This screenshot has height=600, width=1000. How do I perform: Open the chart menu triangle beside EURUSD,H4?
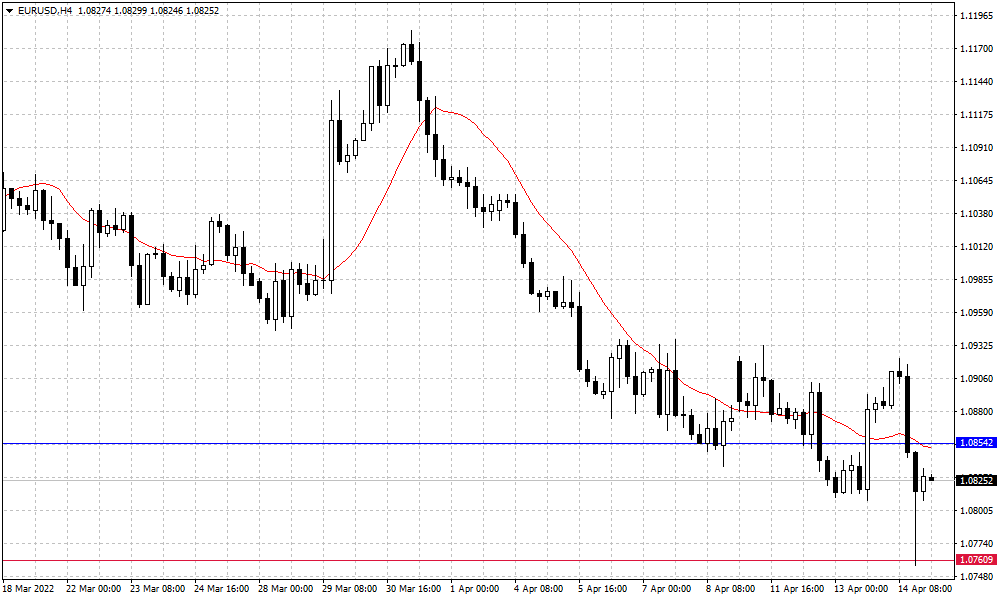coord(9,11)
